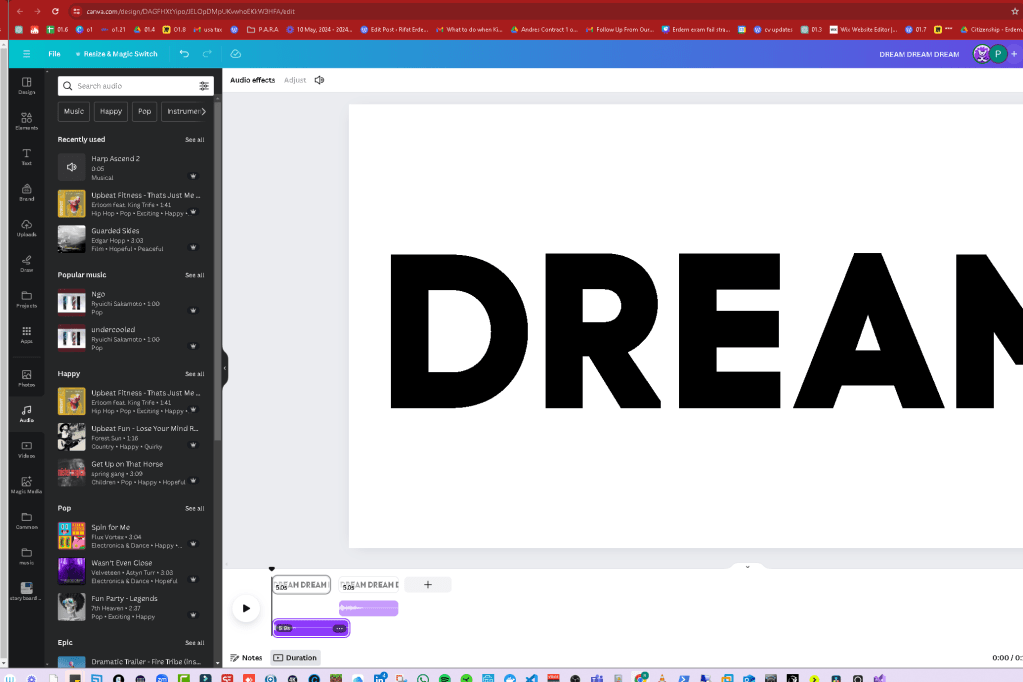Image resolution: width=1023 pixels, height=682 pixels.
Task: Add a new page to timeline
Action: pos(427,585)
